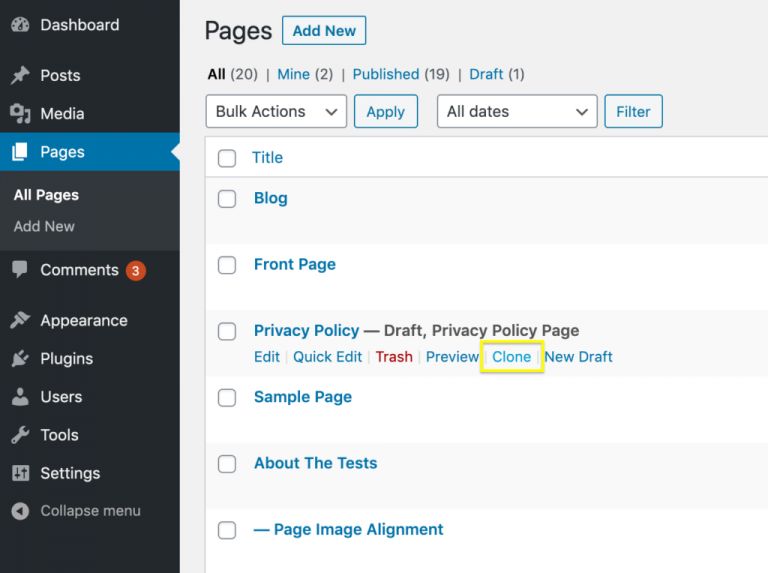768x573 pixels.
Task: Open the Page Image Alignment link
Action: click(348, 529)
